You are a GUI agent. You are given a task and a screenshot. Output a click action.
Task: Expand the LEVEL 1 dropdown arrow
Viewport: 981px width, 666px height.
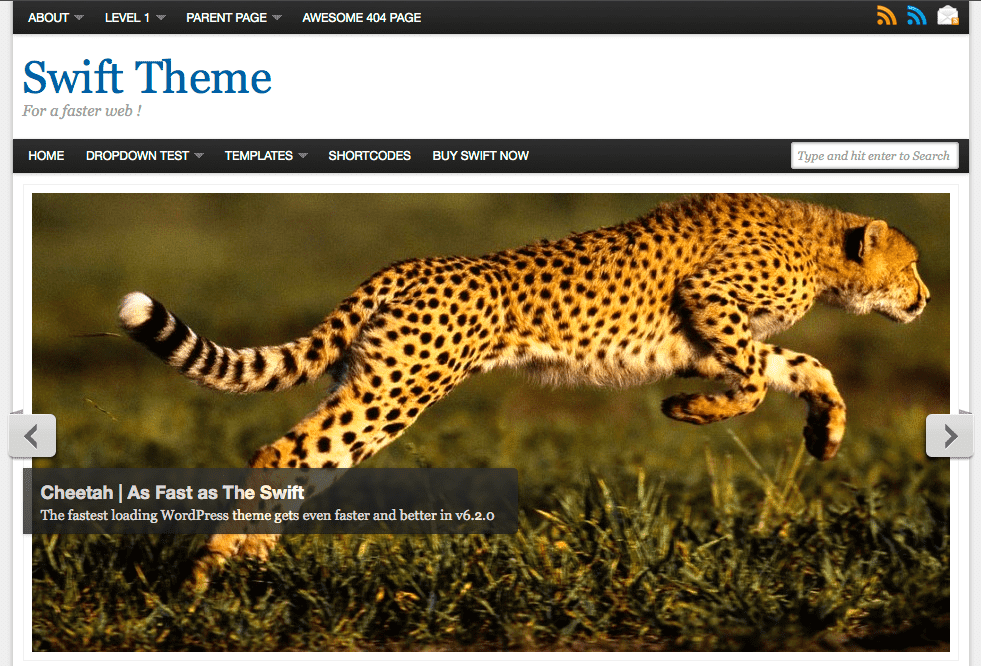click(x=161, y=18)
